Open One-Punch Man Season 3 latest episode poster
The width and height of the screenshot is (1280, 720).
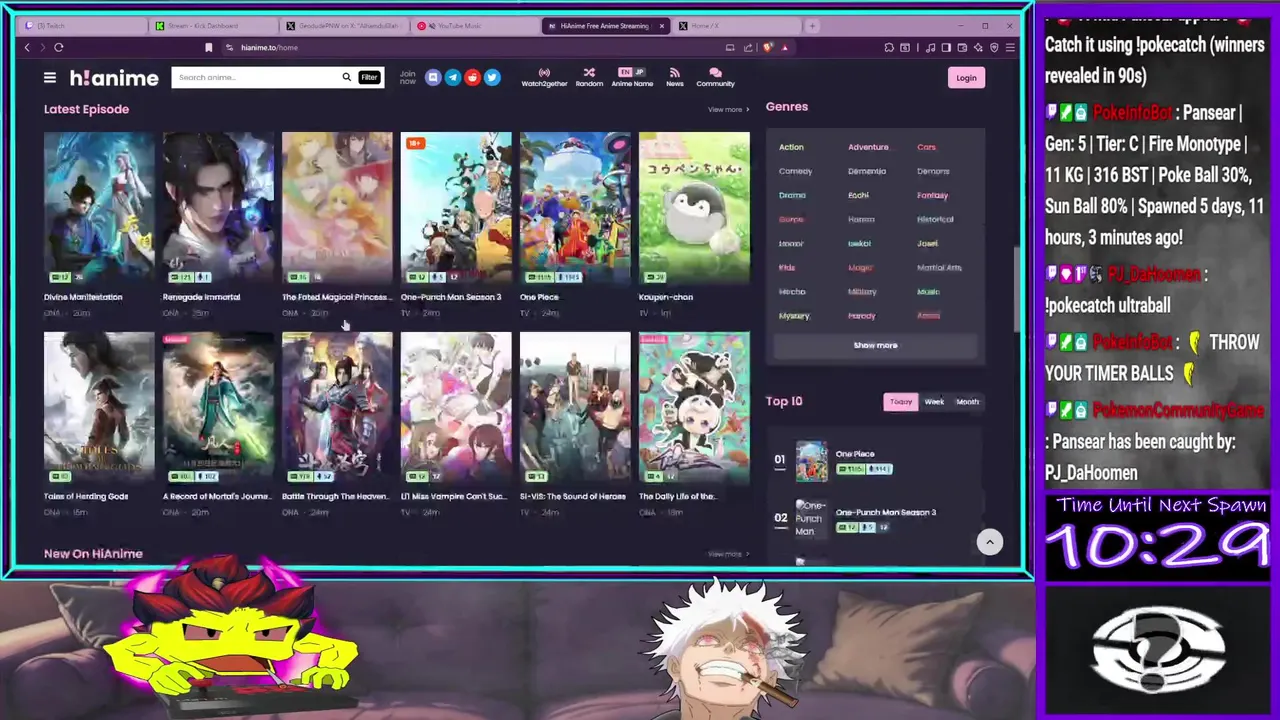click(456, 207)
